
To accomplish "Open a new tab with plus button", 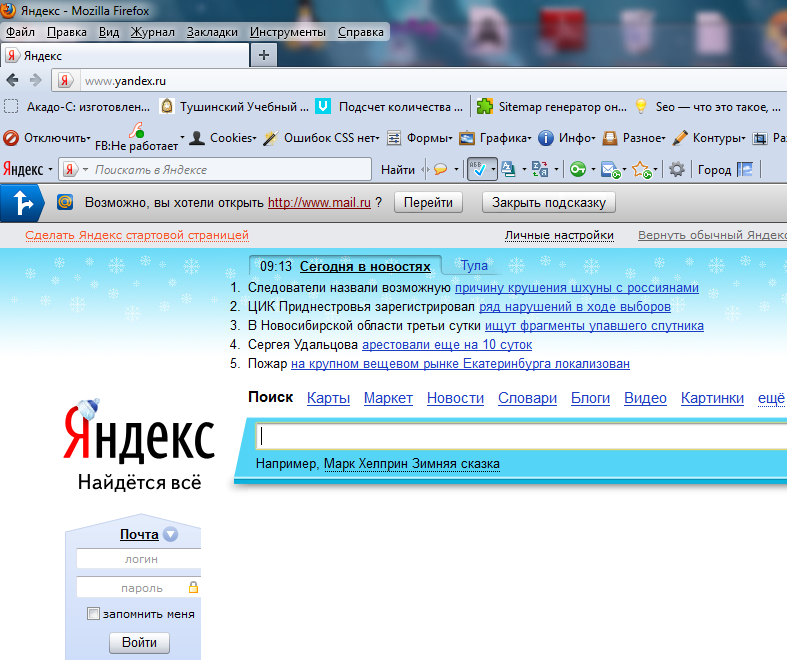I will [264, 55].
